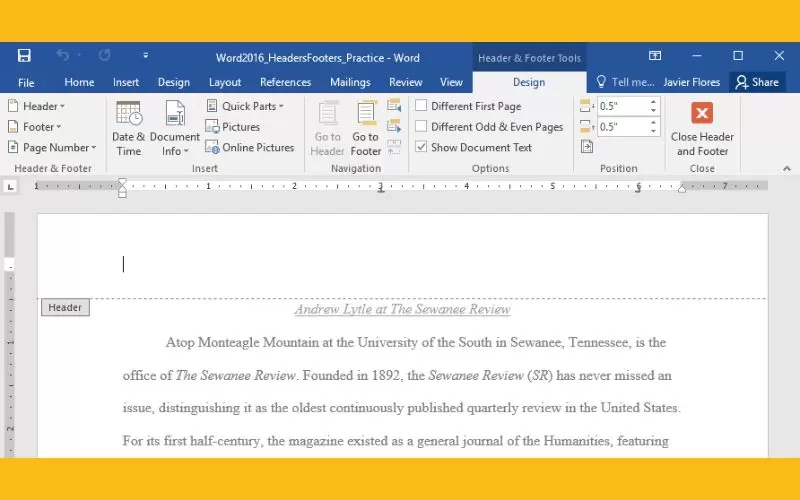Image resolution: width=800 pixels, height=500 pixels.
Task: Click the Javier Flores account name
Action: pyautogui.click(x=691, y=82)
